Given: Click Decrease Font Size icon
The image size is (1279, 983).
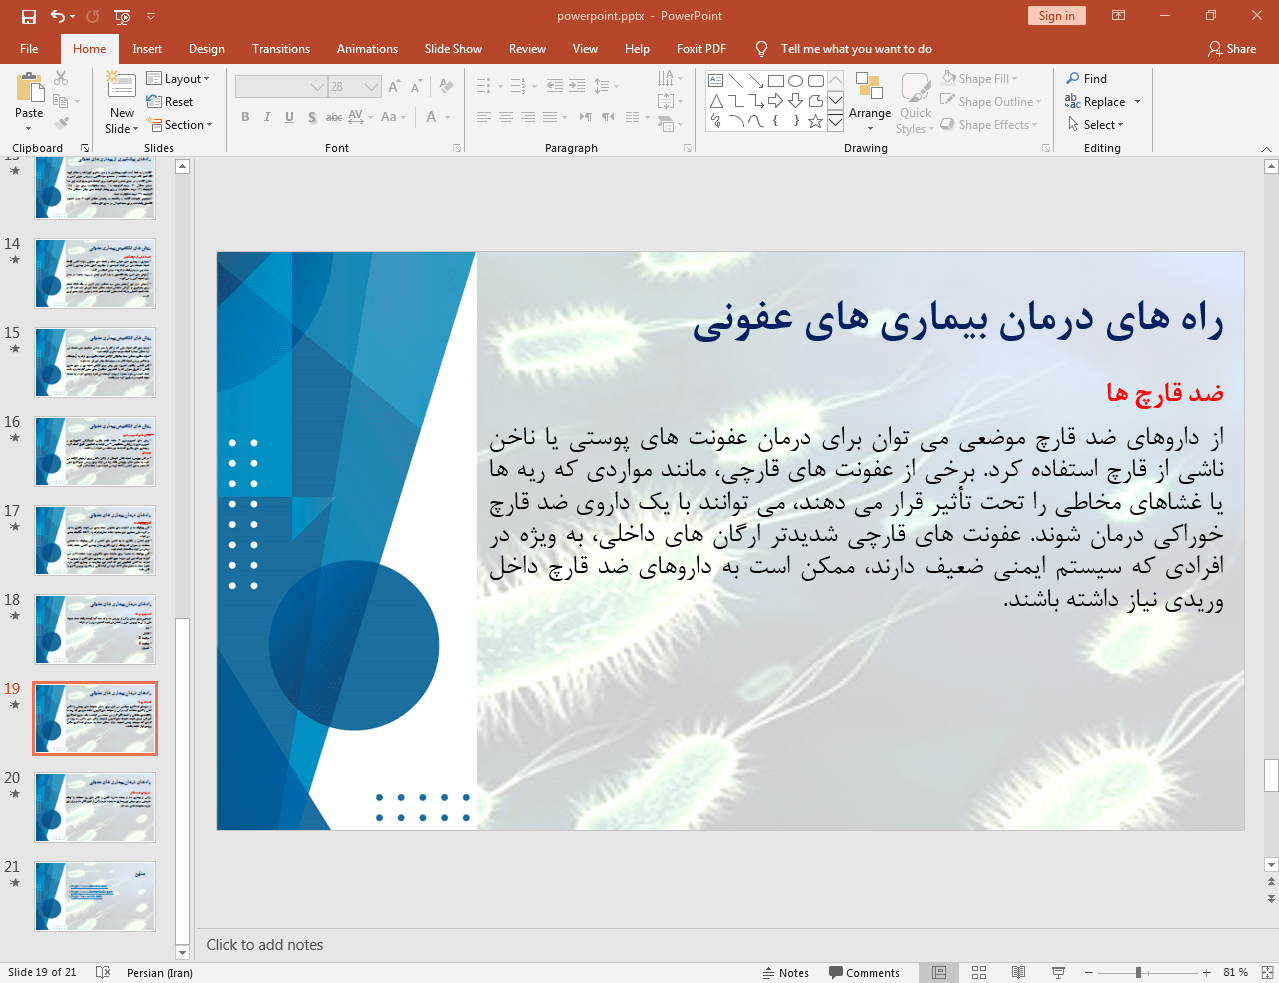Looking at the screenshot, I should click(x=416, y=87).
